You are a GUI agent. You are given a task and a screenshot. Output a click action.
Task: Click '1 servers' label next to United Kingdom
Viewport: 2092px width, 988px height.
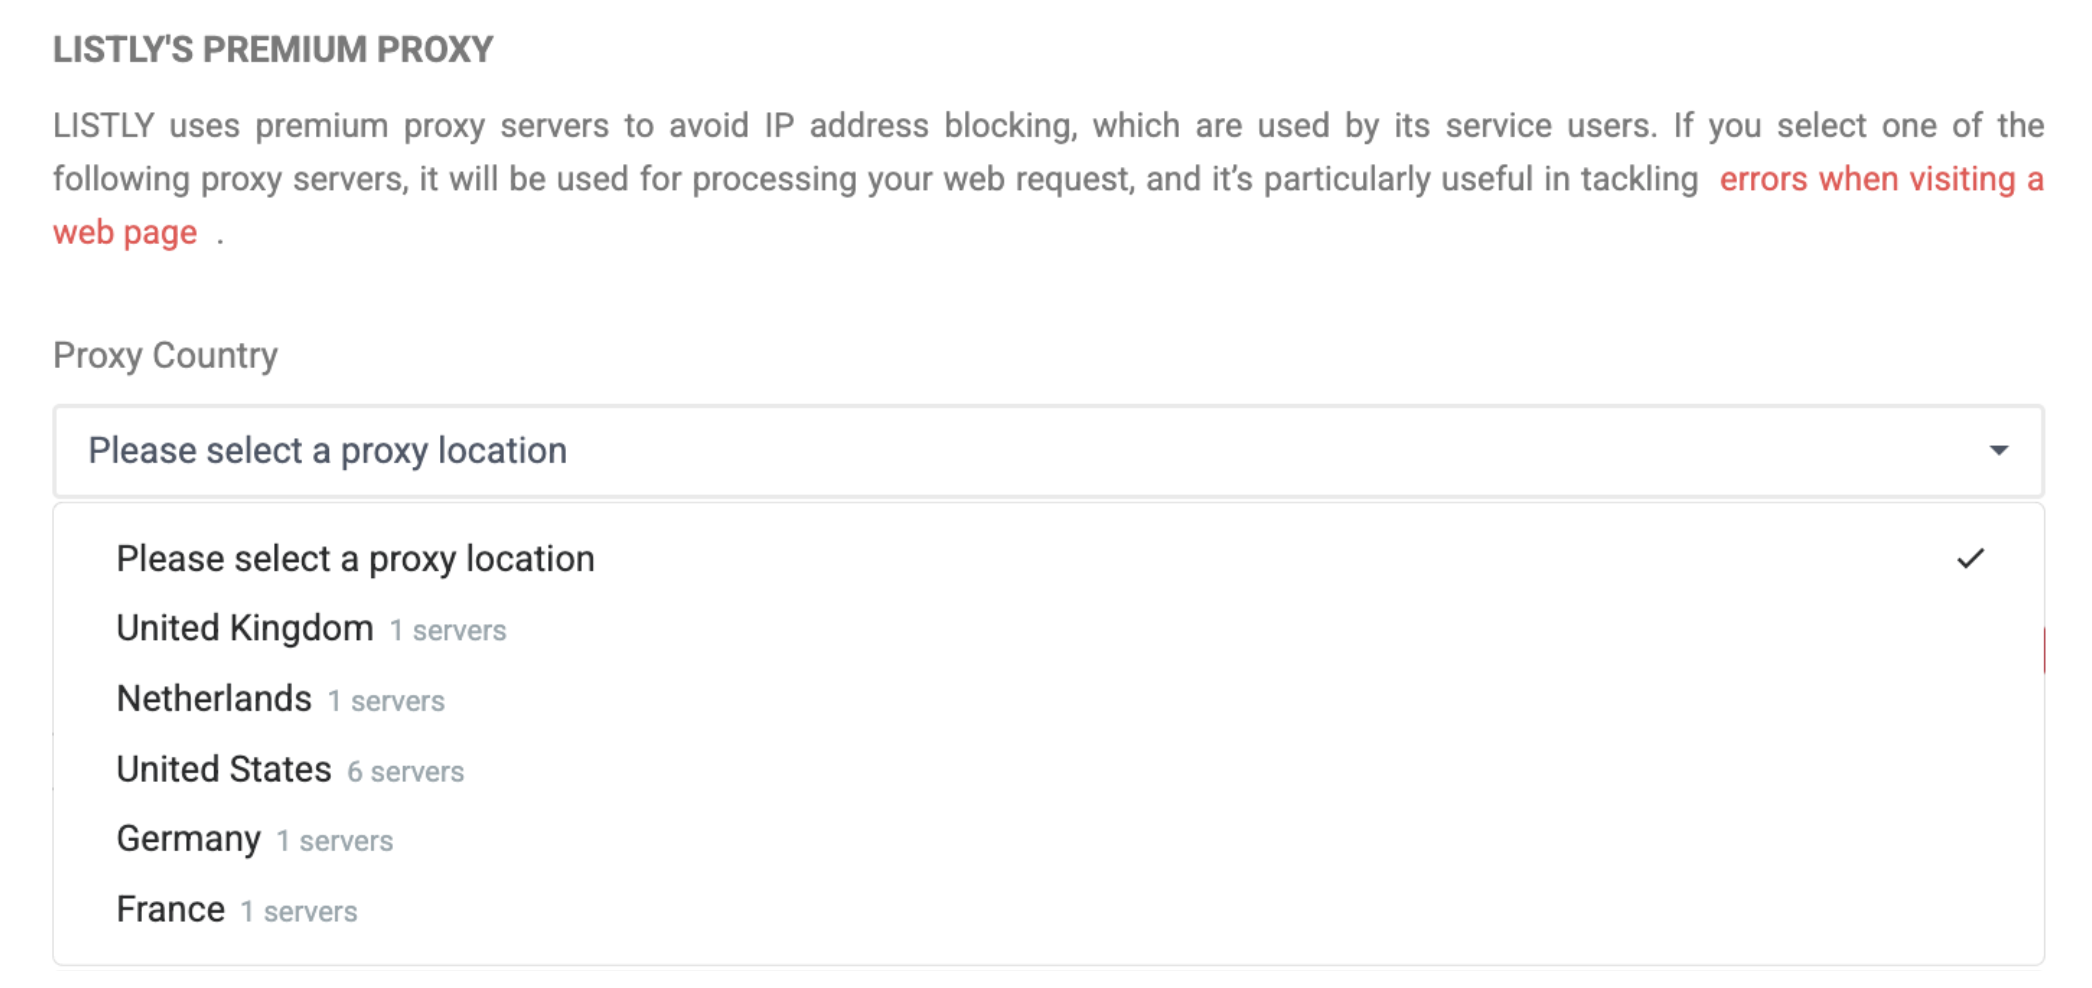click(448, 631)
